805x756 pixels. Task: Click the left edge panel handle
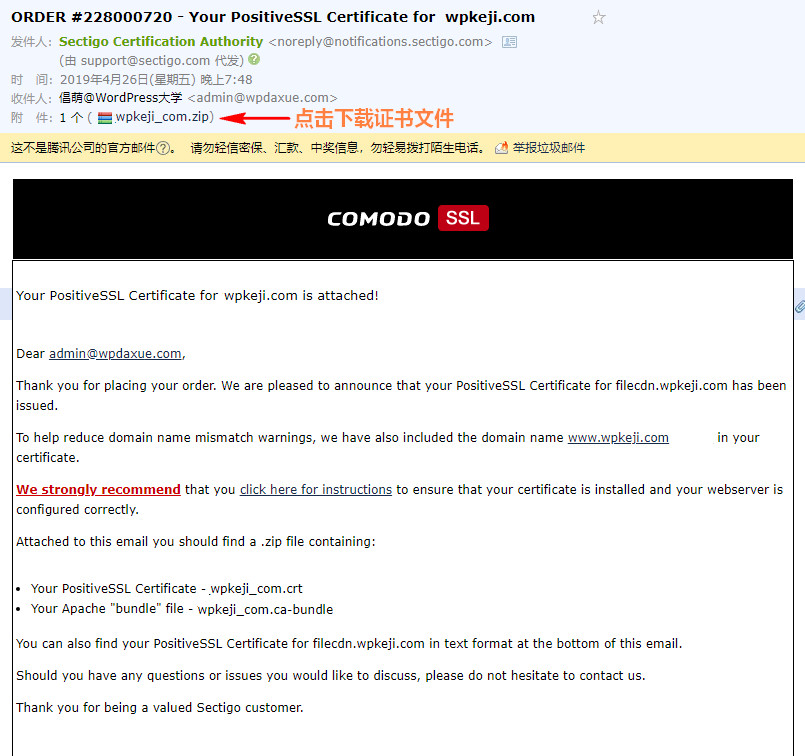pyautogui.click(x=5, y=304)
